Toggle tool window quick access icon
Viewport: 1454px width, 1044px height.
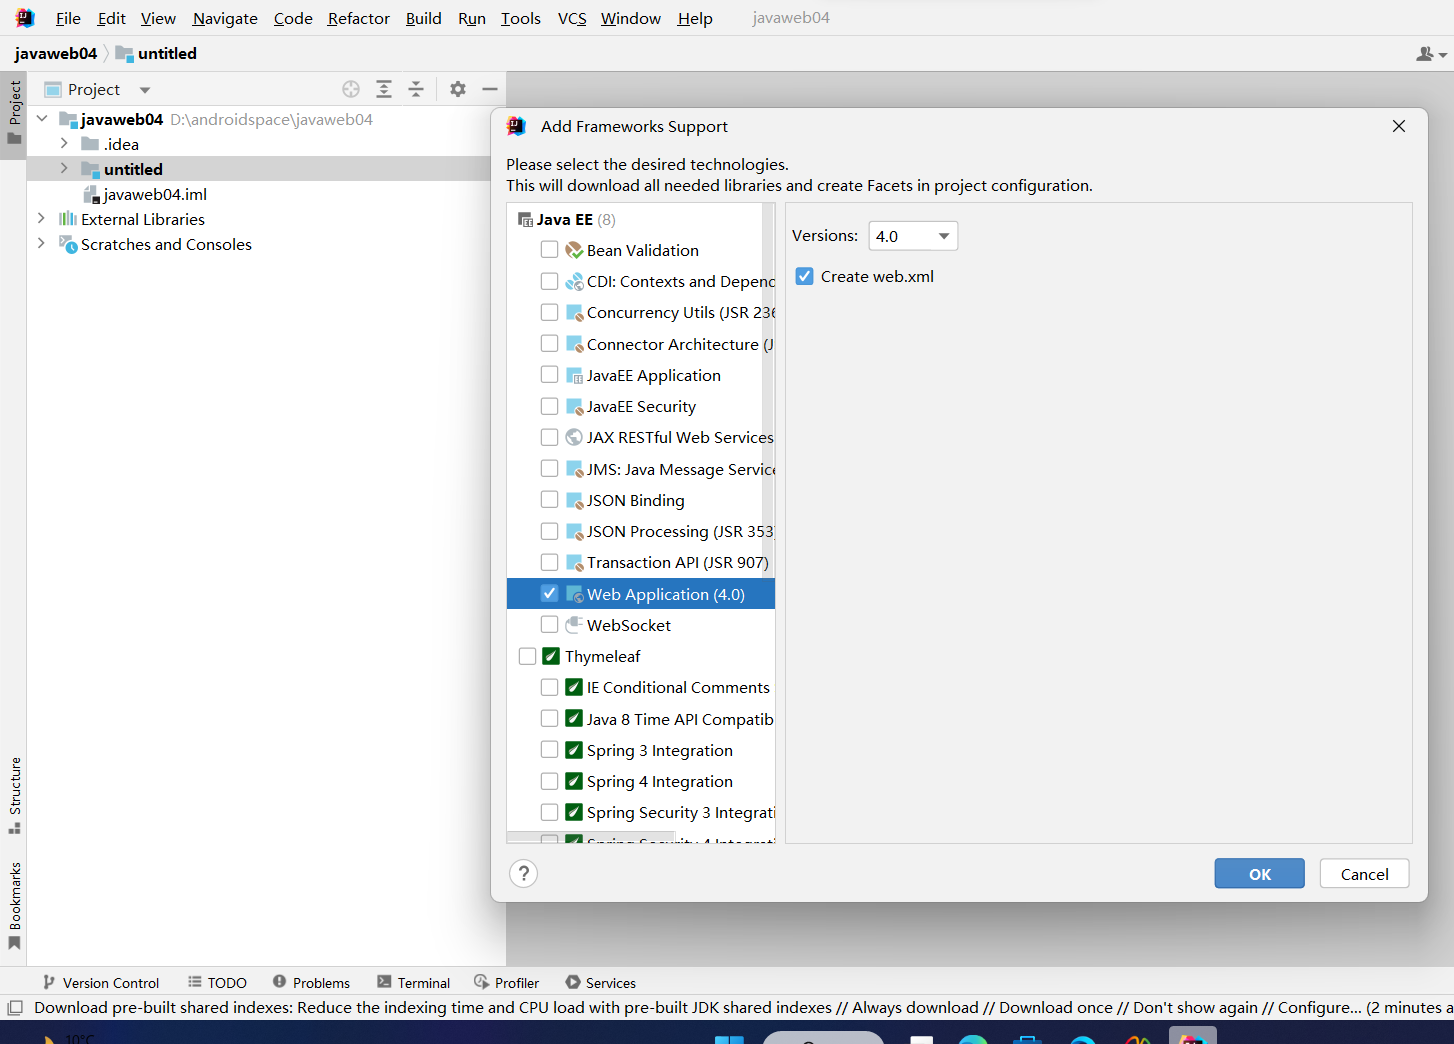click(15, 1008)
